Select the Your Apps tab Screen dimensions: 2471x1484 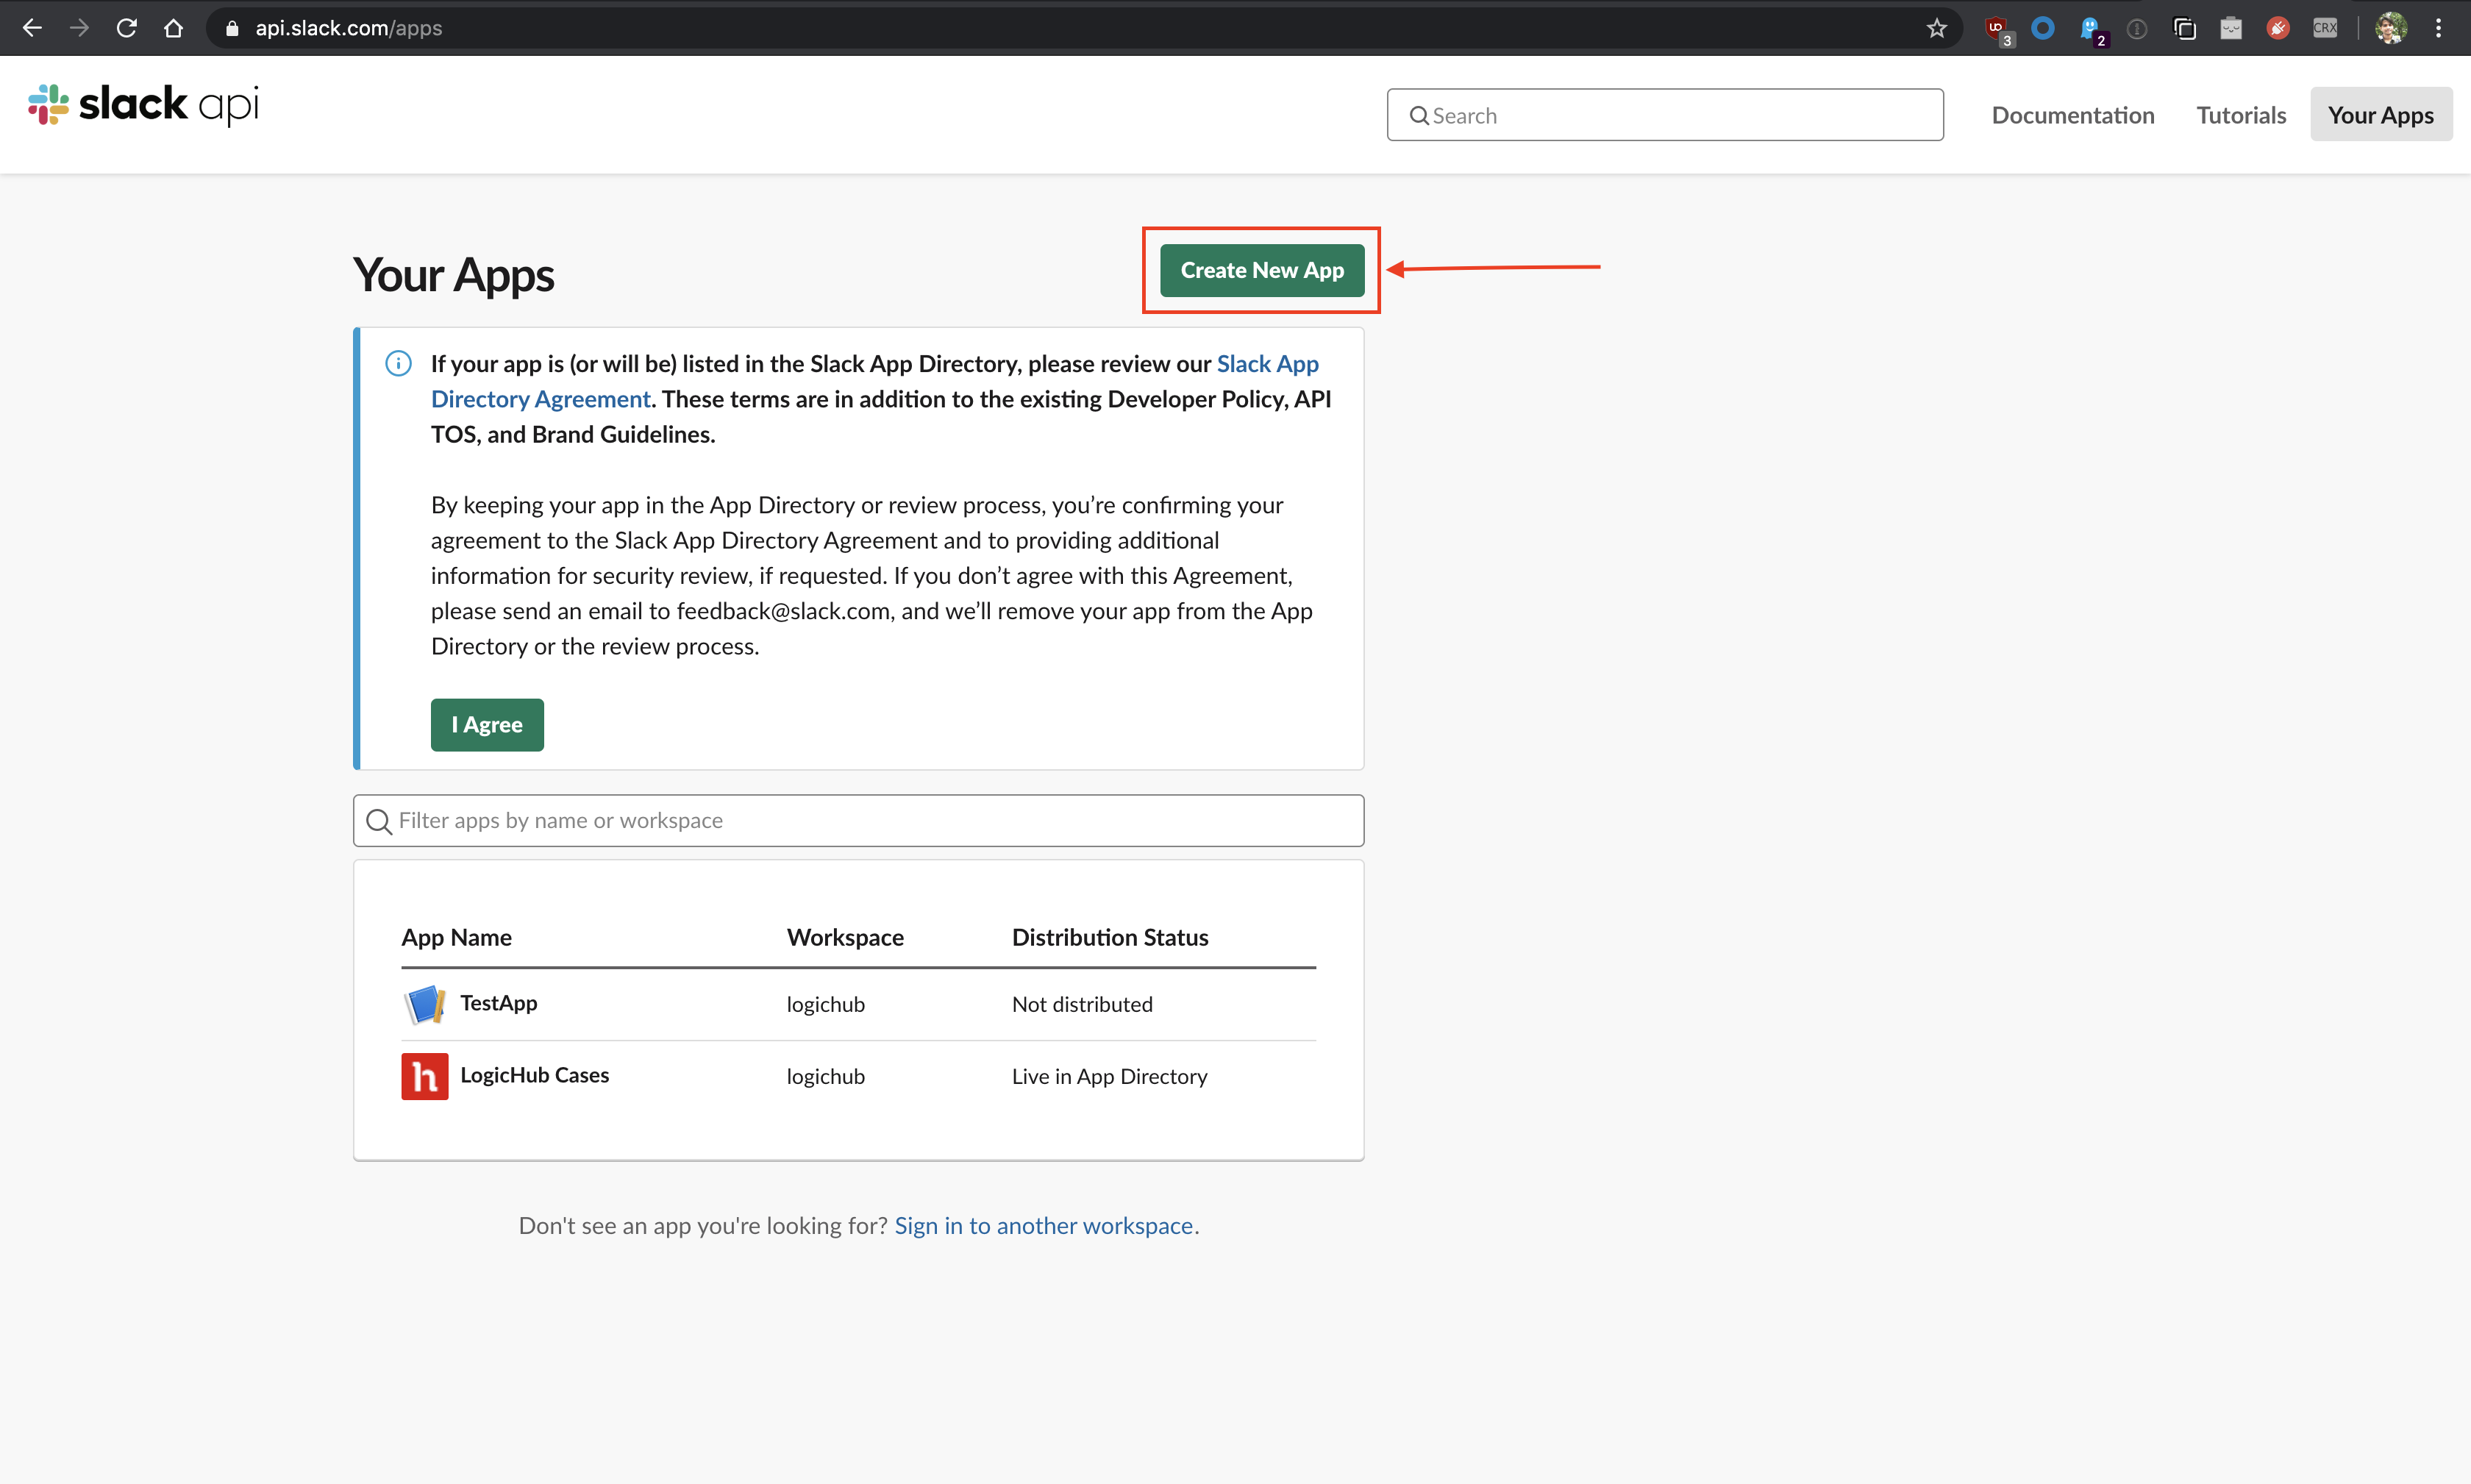coord(2380,115)
